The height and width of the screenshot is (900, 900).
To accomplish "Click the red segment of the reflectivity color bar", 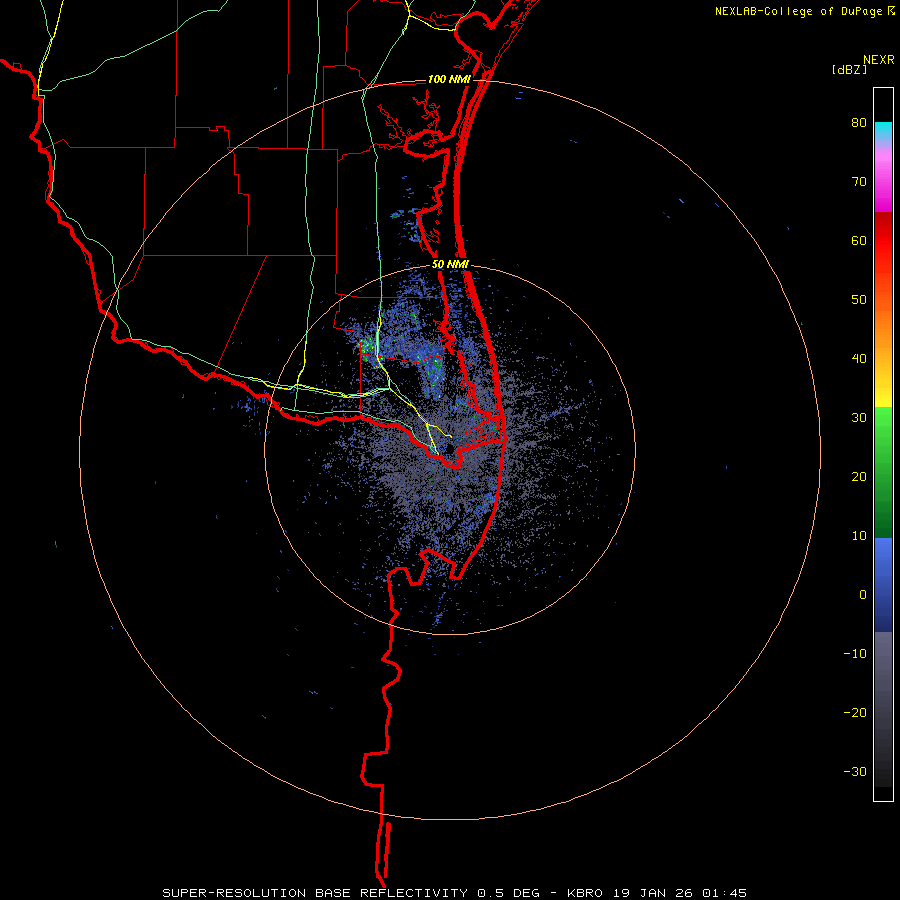I will point(883,241).
